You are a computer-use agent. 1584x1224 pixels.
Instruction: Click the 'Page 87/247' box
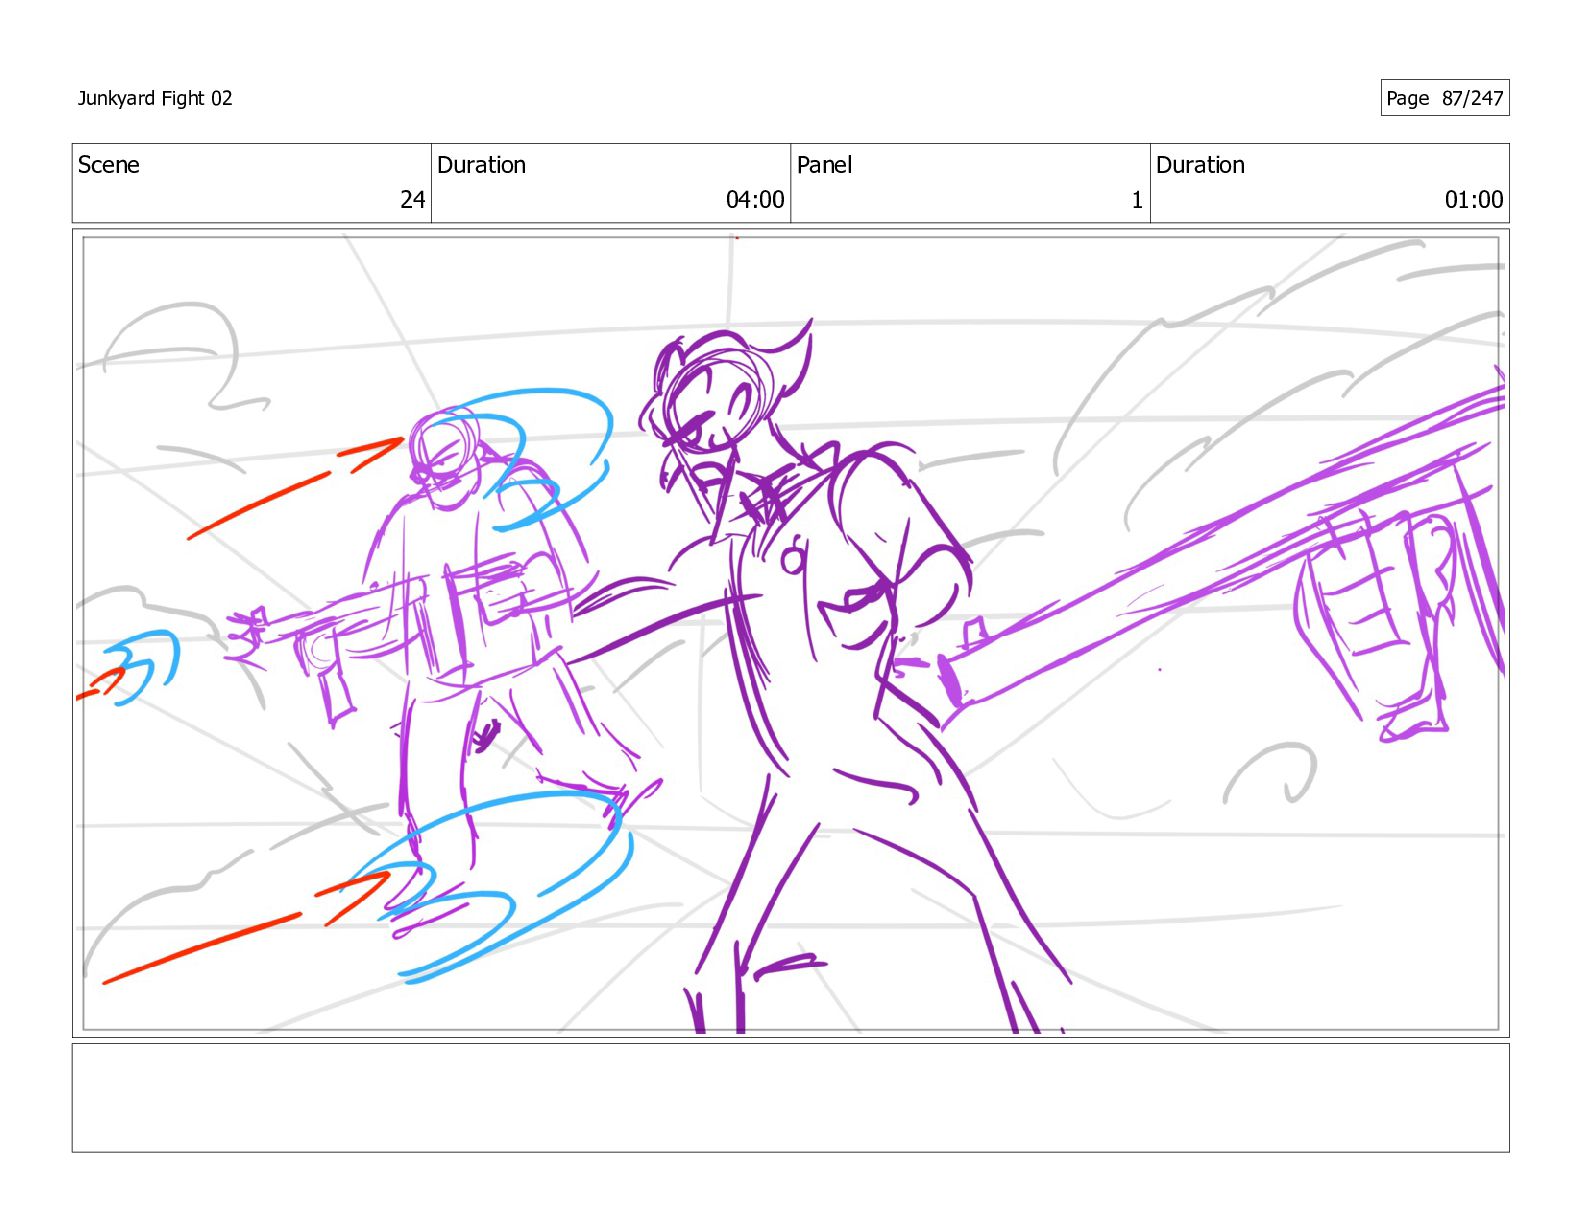(x=1445, y=98)
